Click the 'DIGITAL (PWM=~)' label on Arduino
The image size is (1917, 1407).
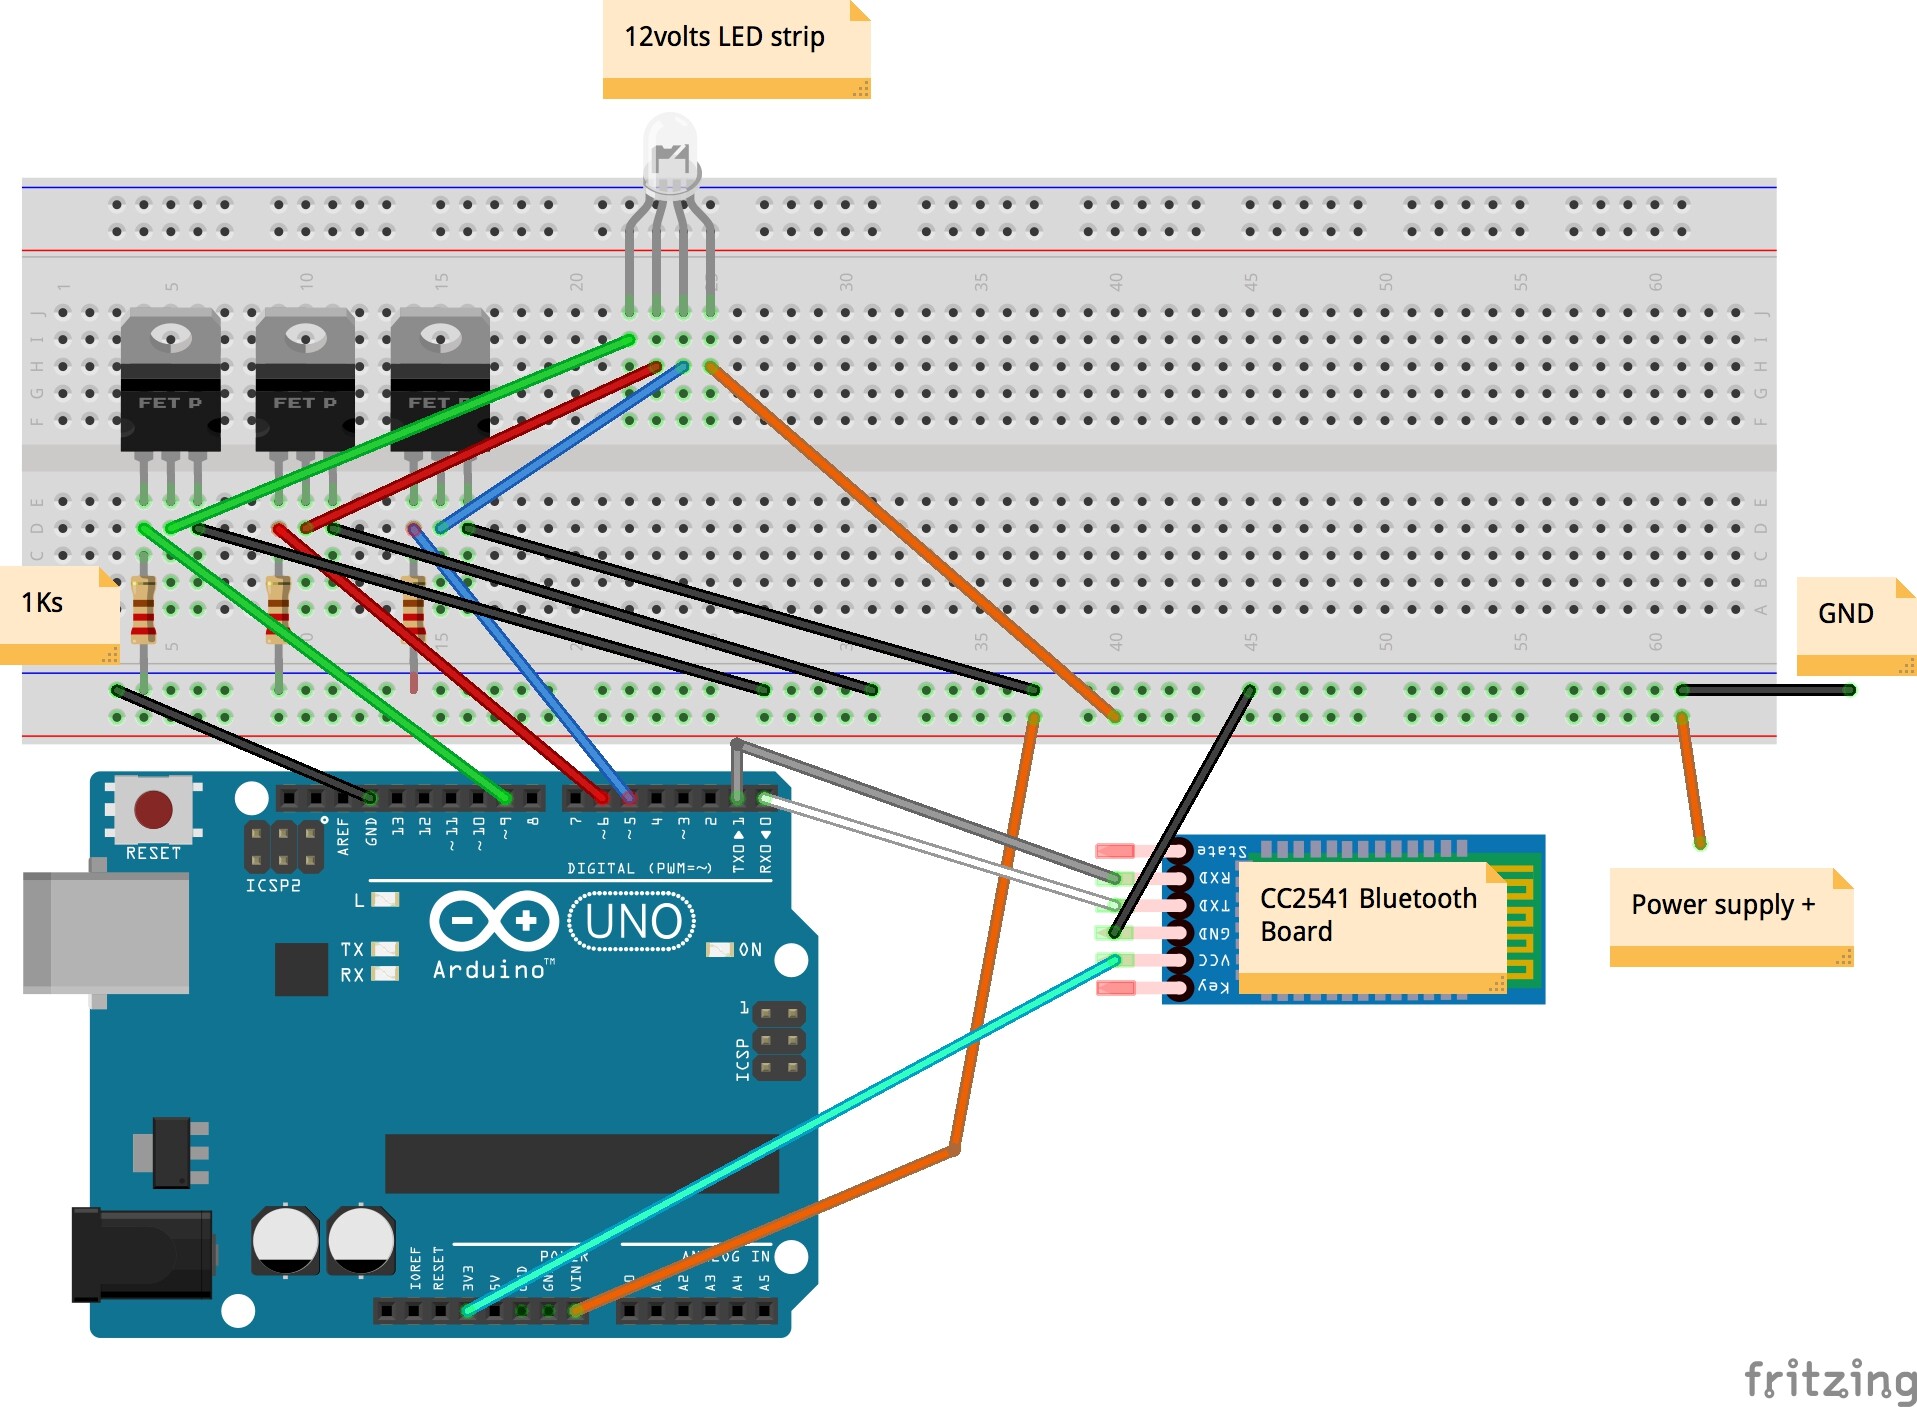[x=639, y=868]
